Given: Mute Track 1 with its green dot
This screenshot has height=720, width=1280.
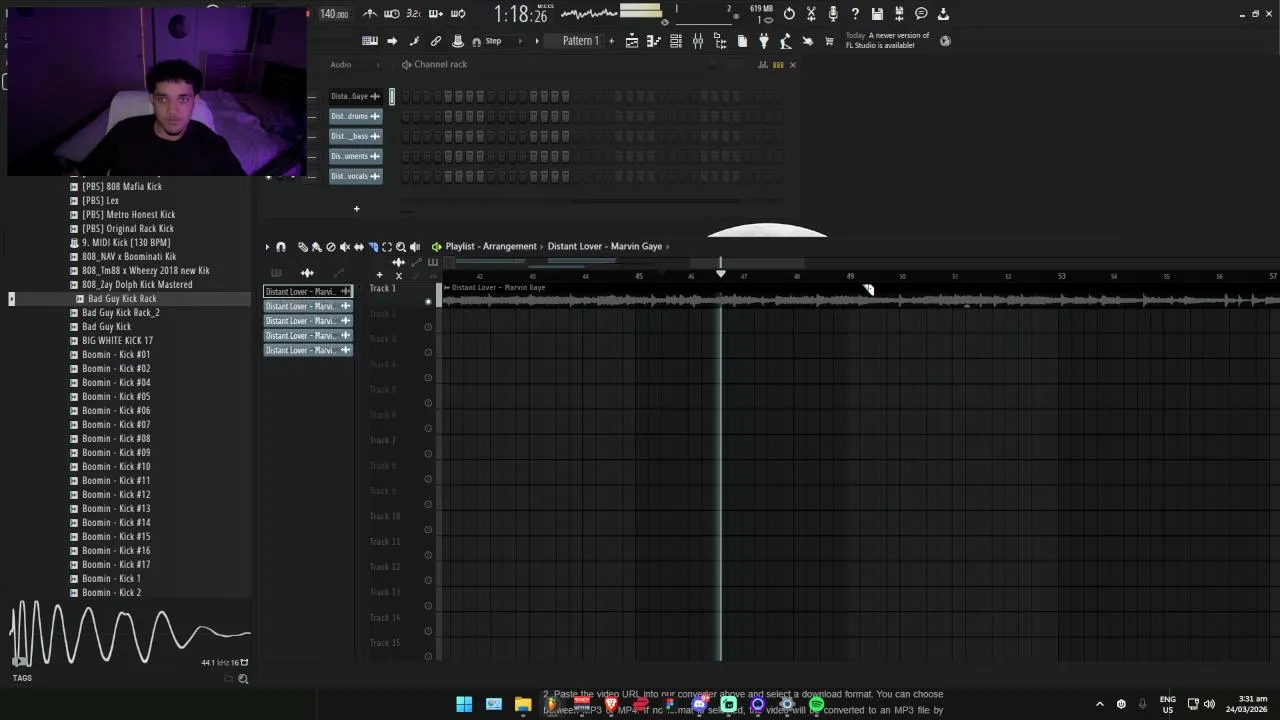Looking at the screenshot, I should (x=428, y=301).
